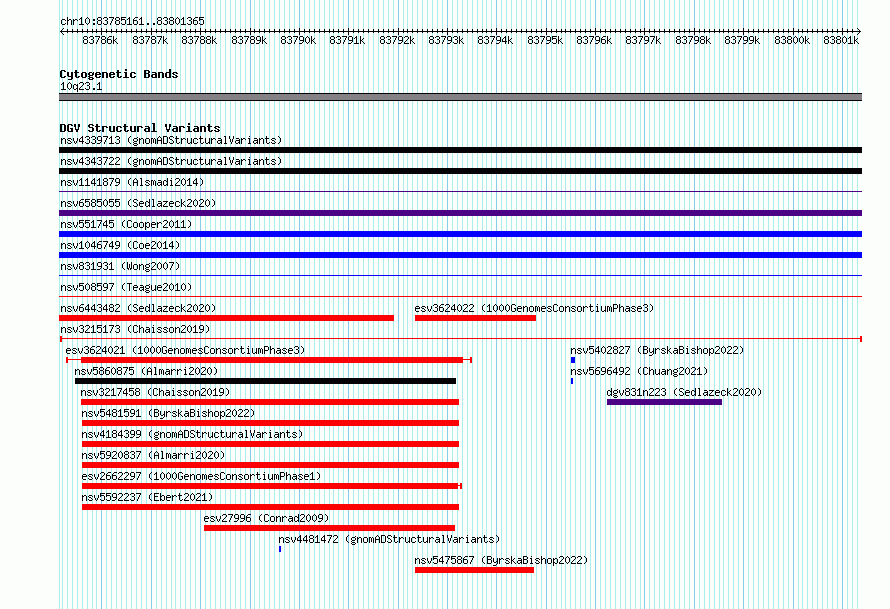Click the red bar under nsv5920837
The image size is (890, 609).
(x=270, y=465)
